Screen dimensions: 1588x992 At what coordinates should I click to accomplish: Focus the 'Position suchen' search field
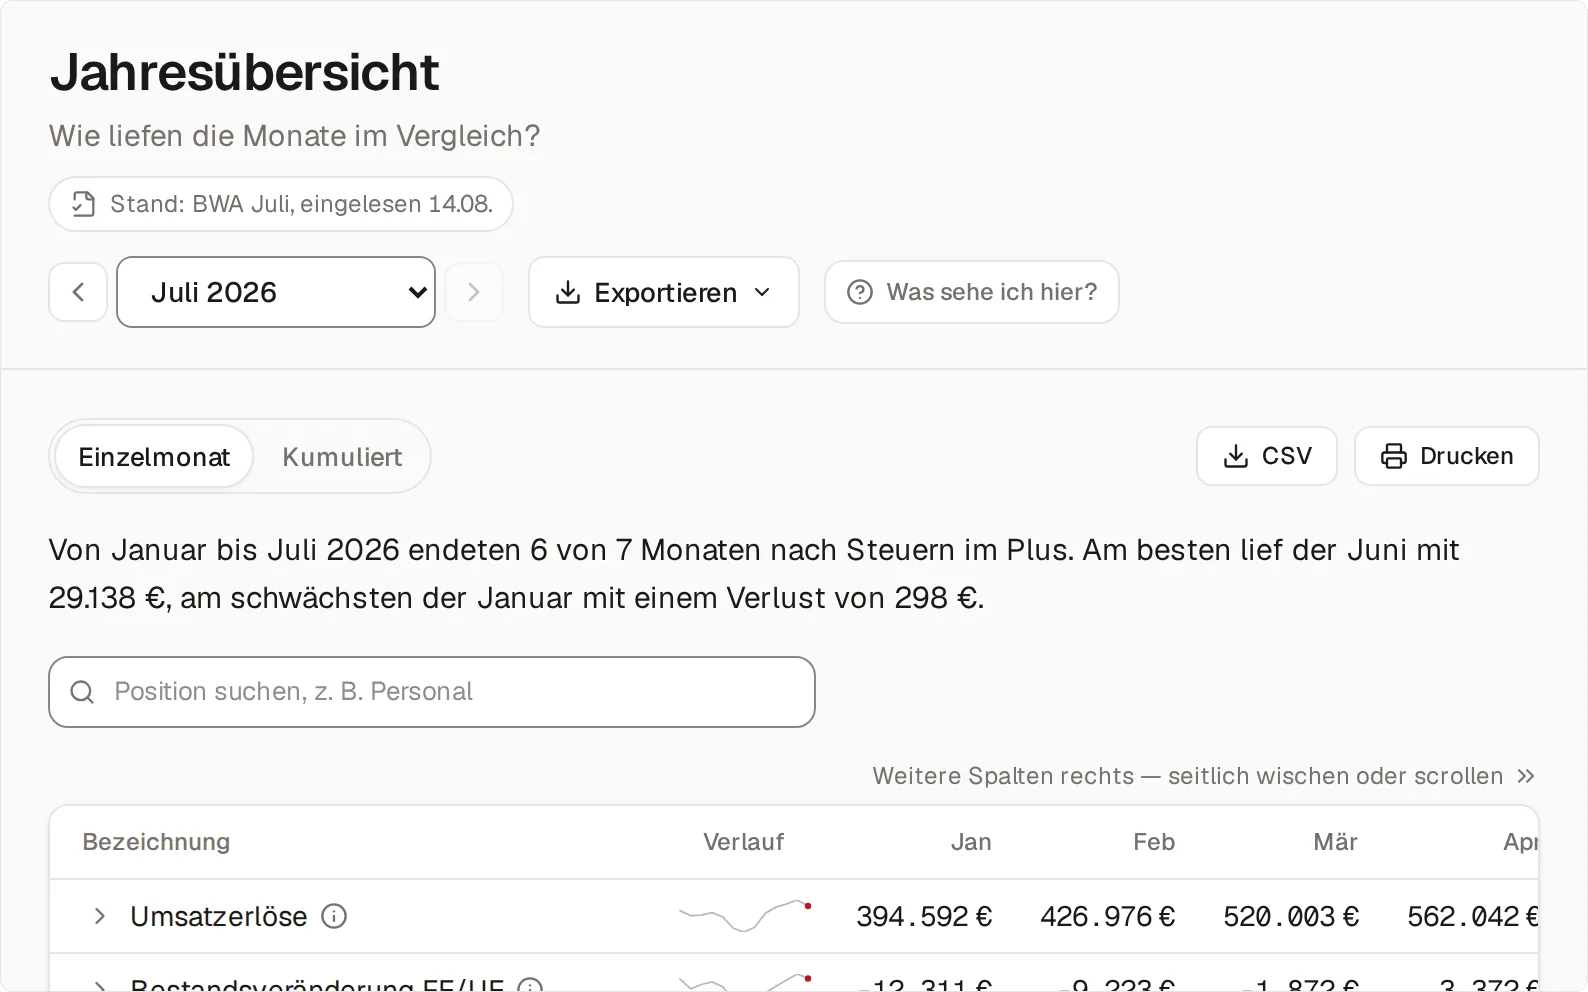tap(432, 692)
